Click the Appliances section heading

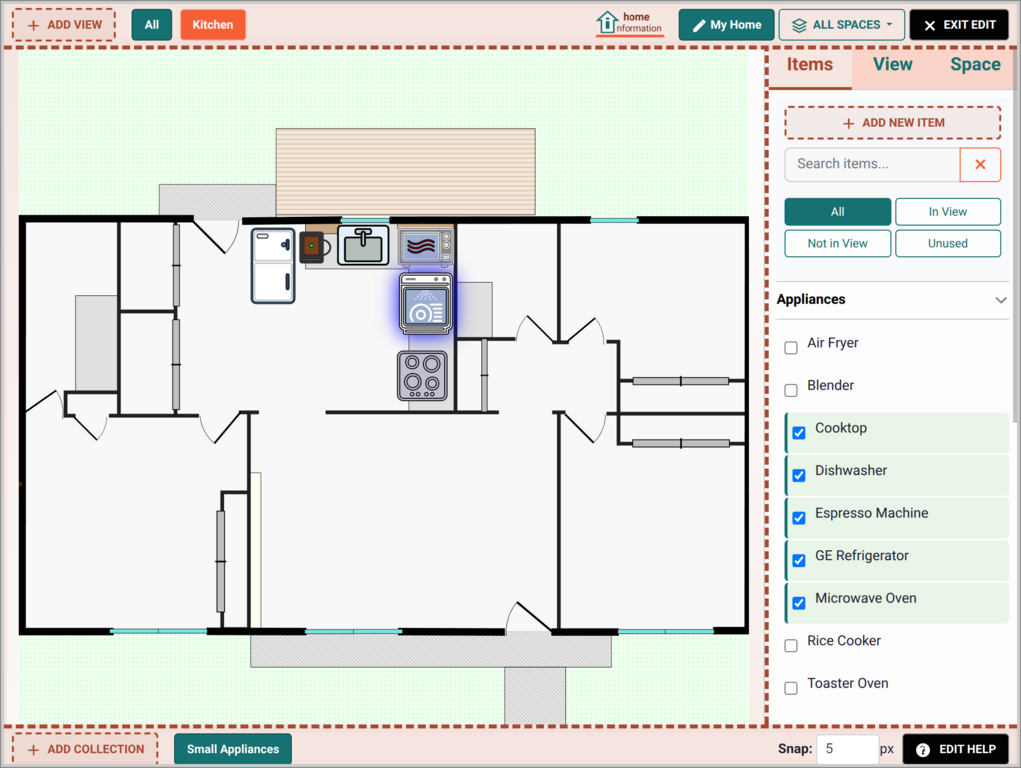(811, 300)
